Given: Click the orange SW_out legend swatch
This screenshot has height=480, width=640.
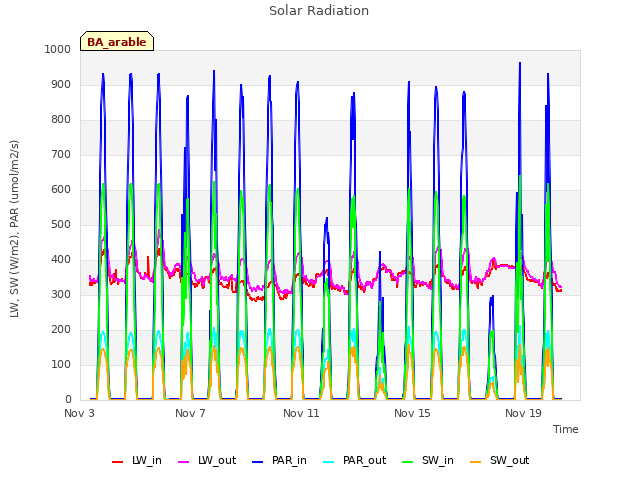Looking at the screenshot, I should [476, 462].
